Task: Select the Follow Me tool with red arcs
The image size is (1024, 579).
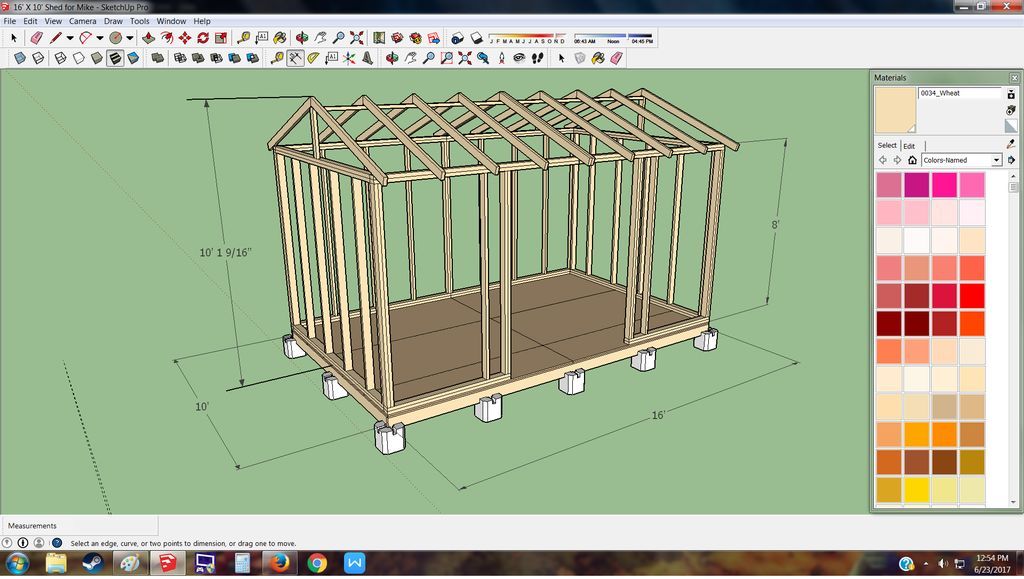Action: click(x=167, y=38)
